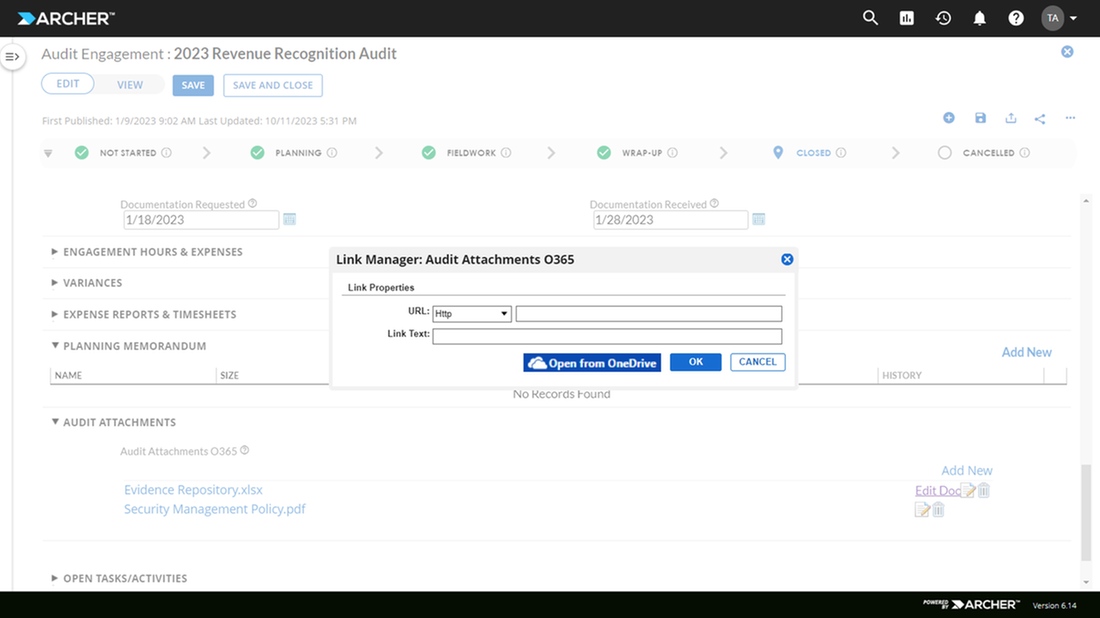Image resolution: width=1100 pixels, height=618 pixels.
Task: Click the add new record plus icon
Action: [948, 118]
